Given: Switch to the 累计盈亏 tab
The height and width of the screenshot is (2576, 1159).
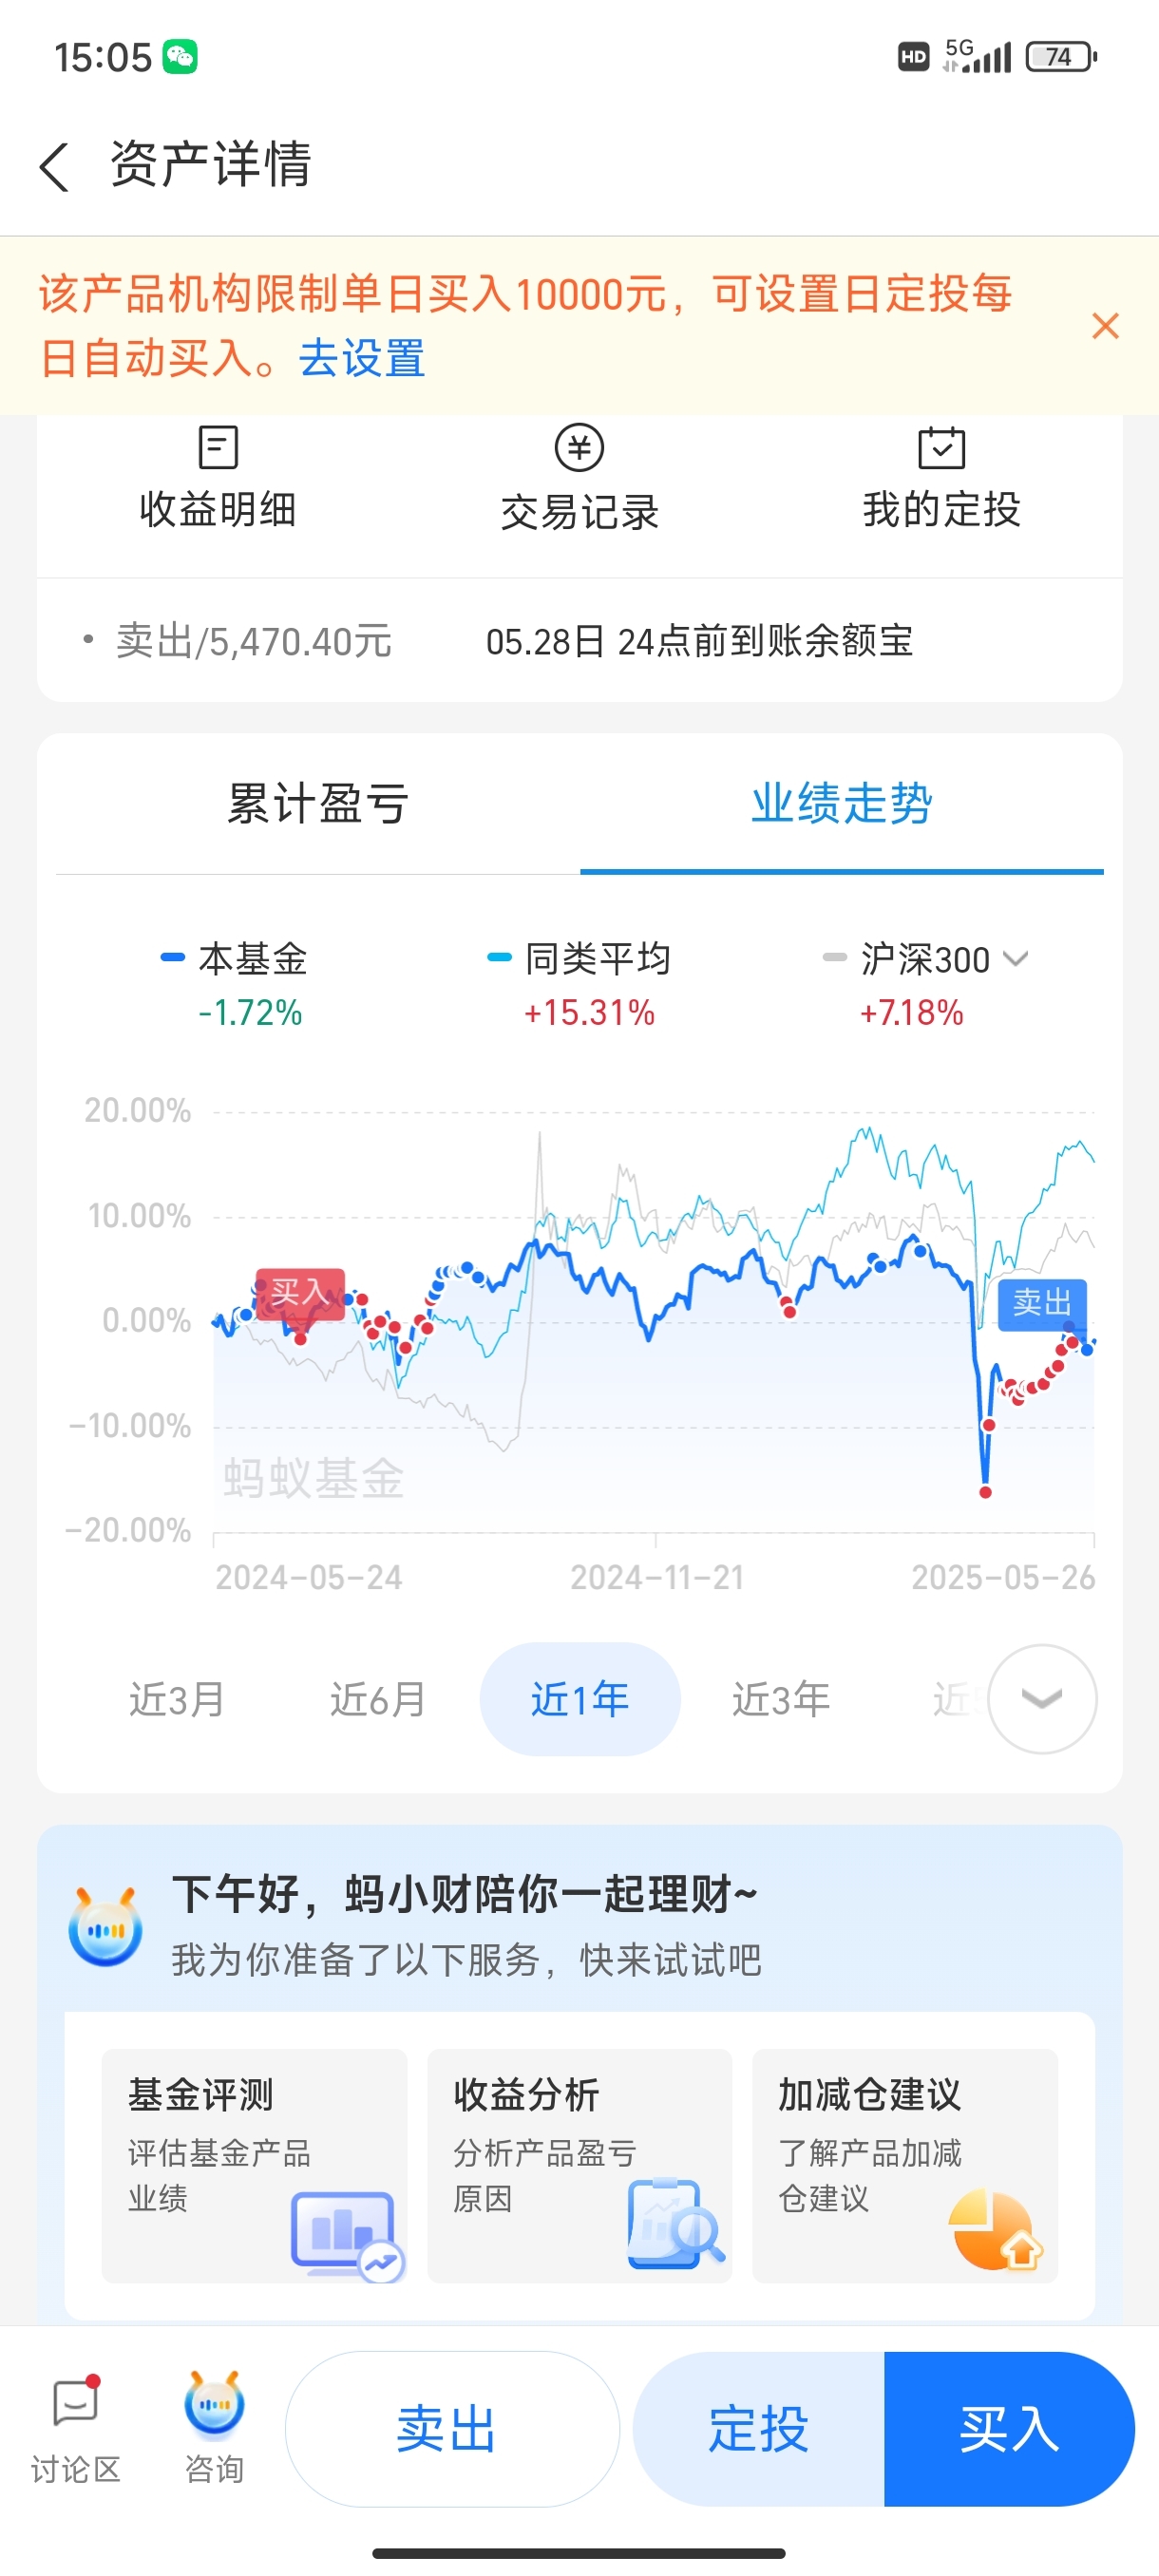Looking at the screenshot, I should pyautogui.click(x=317, y=804).
